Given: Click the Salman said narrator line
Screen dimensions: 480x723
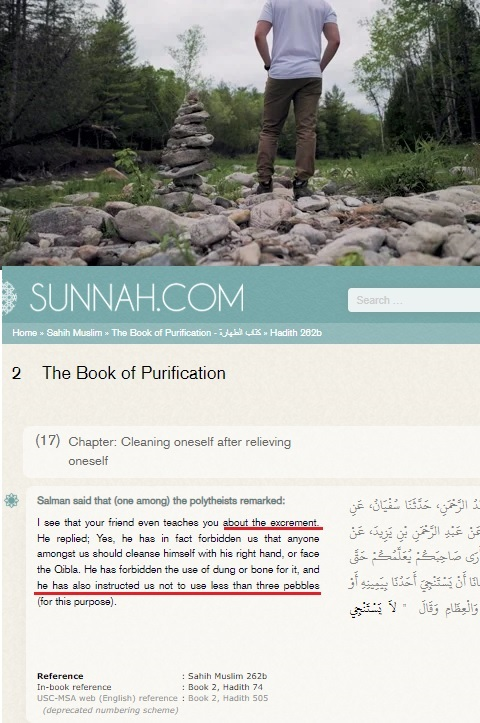Looking at the screenshot, I should click(161, 501).
